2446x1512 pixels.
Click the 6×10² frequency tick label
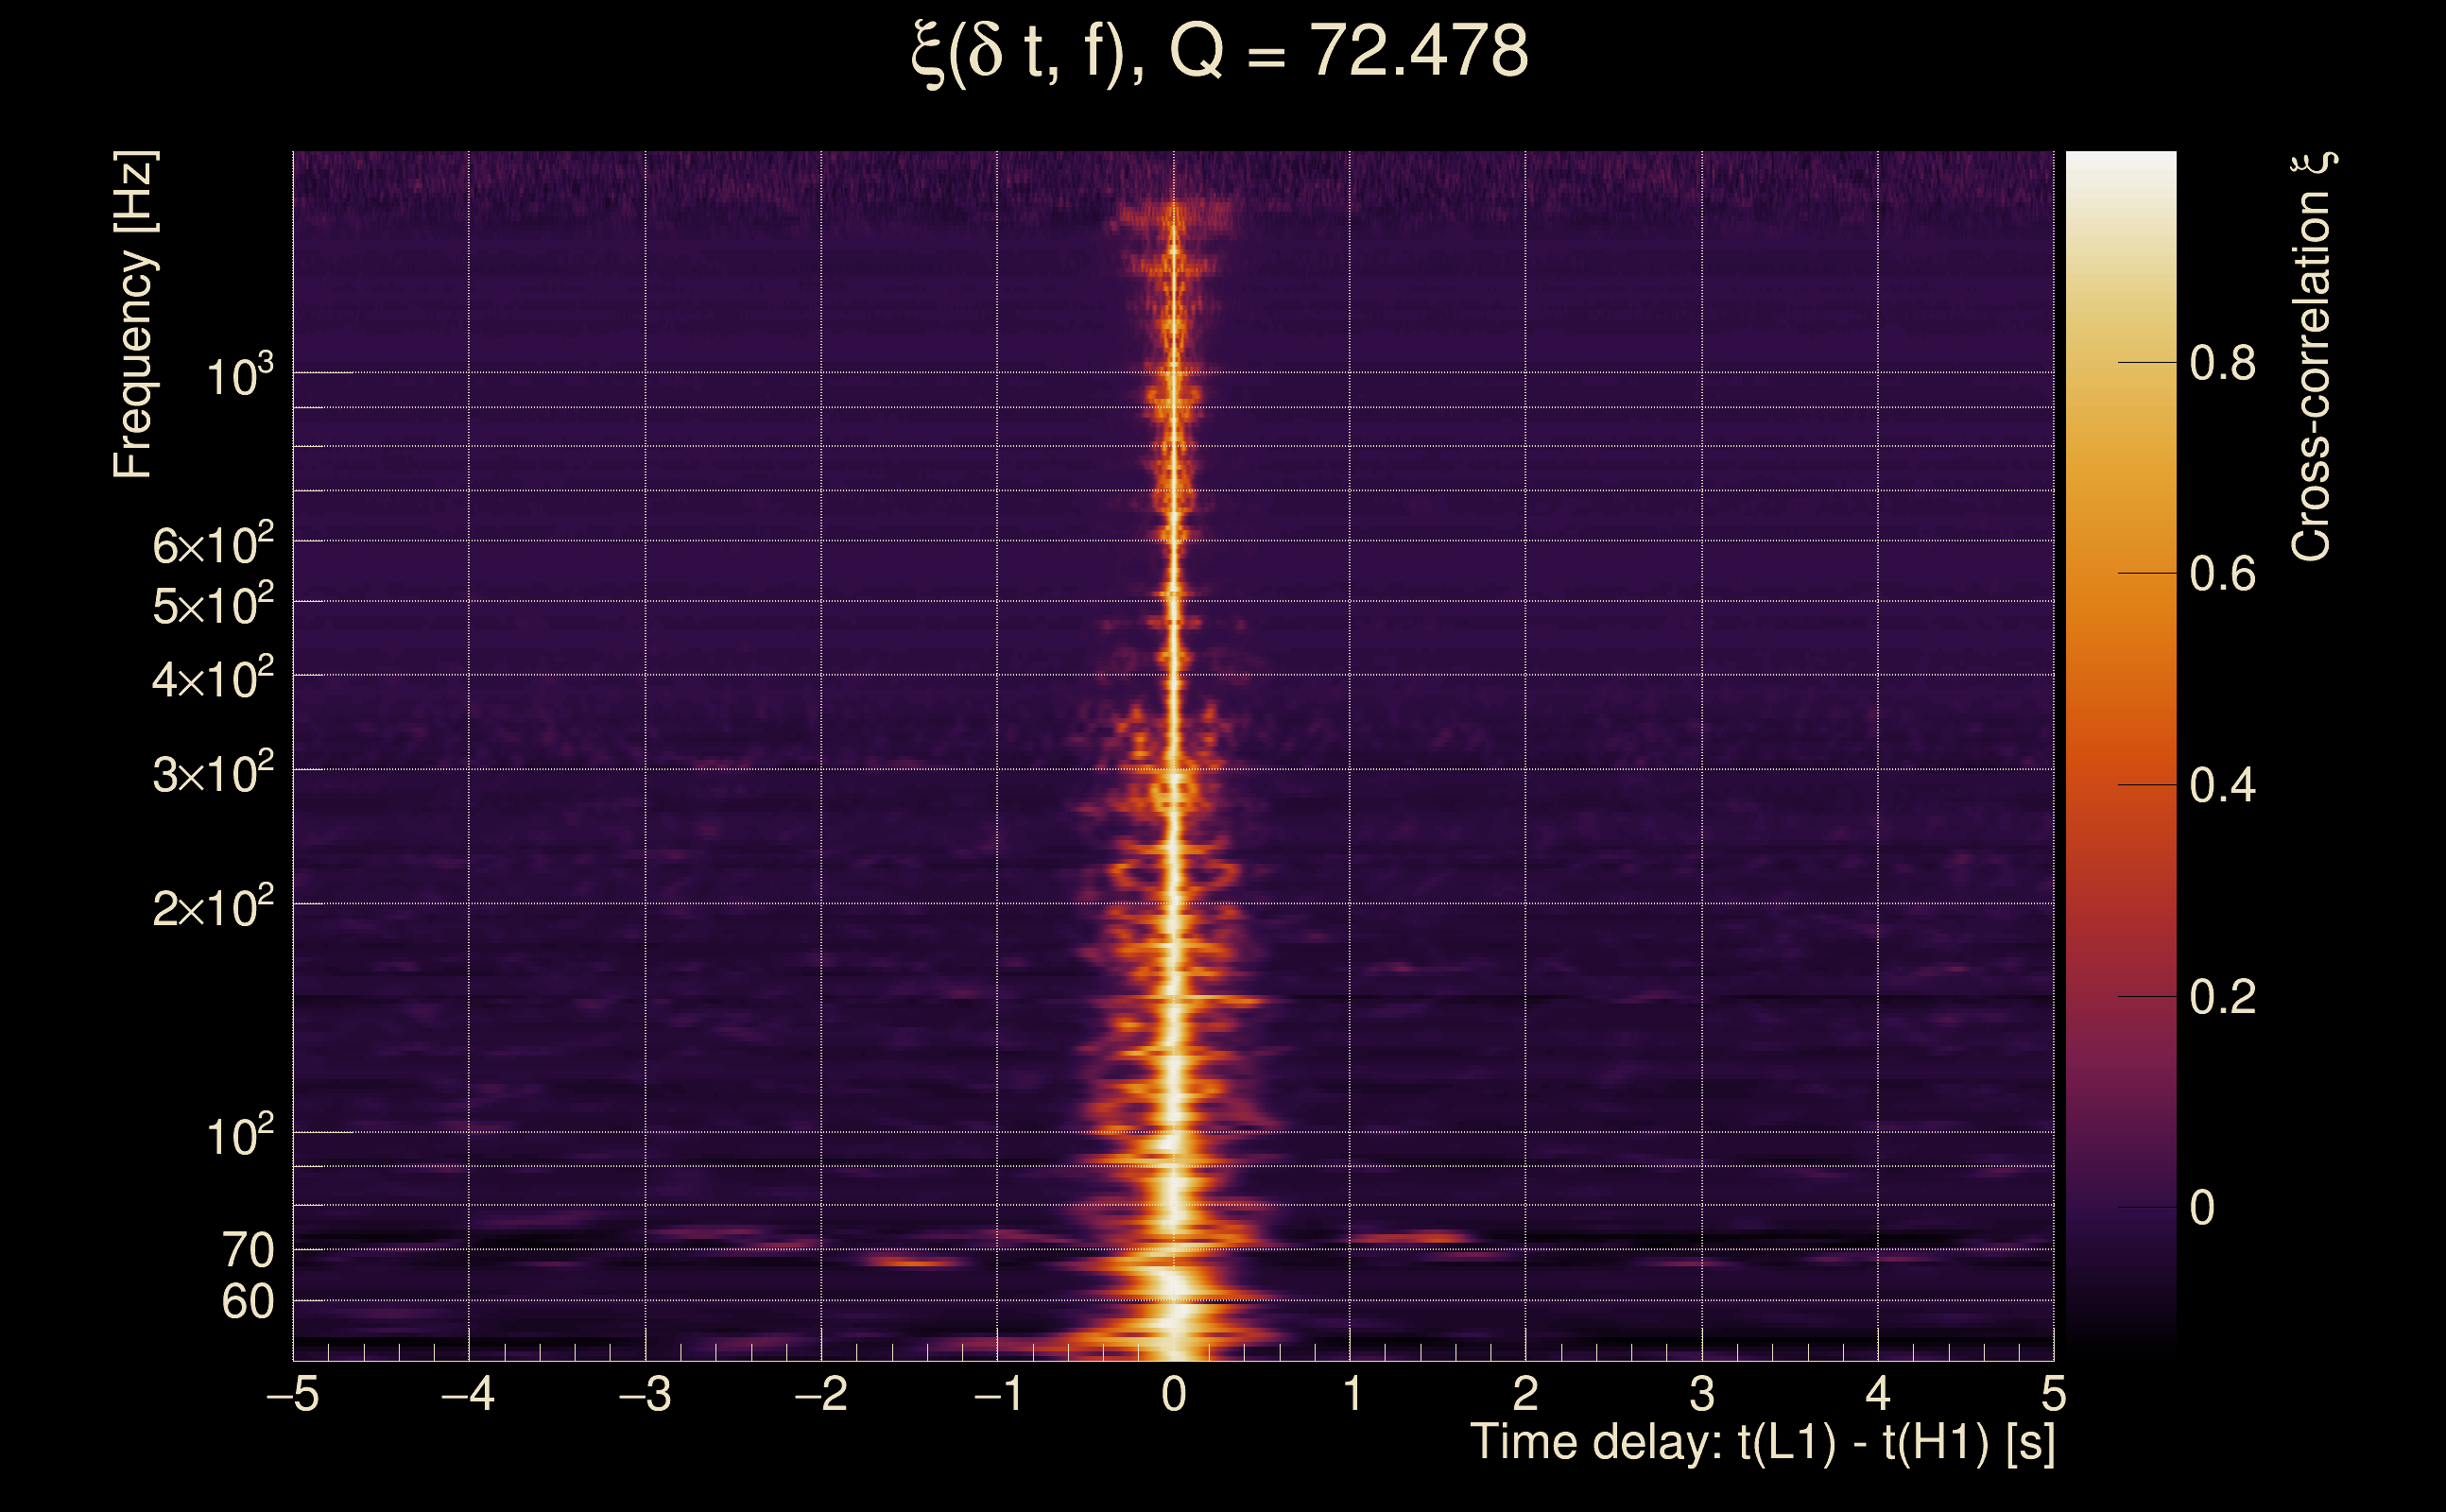coord(213,545)
